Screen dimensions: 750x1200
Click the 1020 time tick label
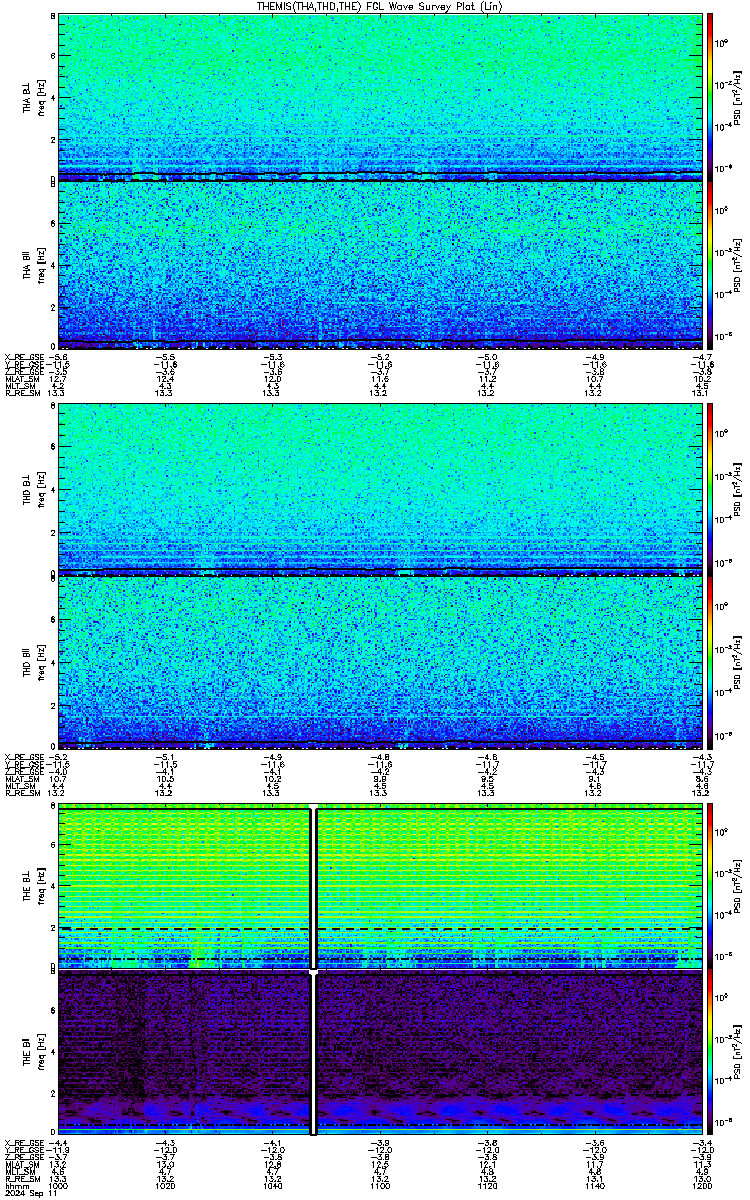point(165,1187)
